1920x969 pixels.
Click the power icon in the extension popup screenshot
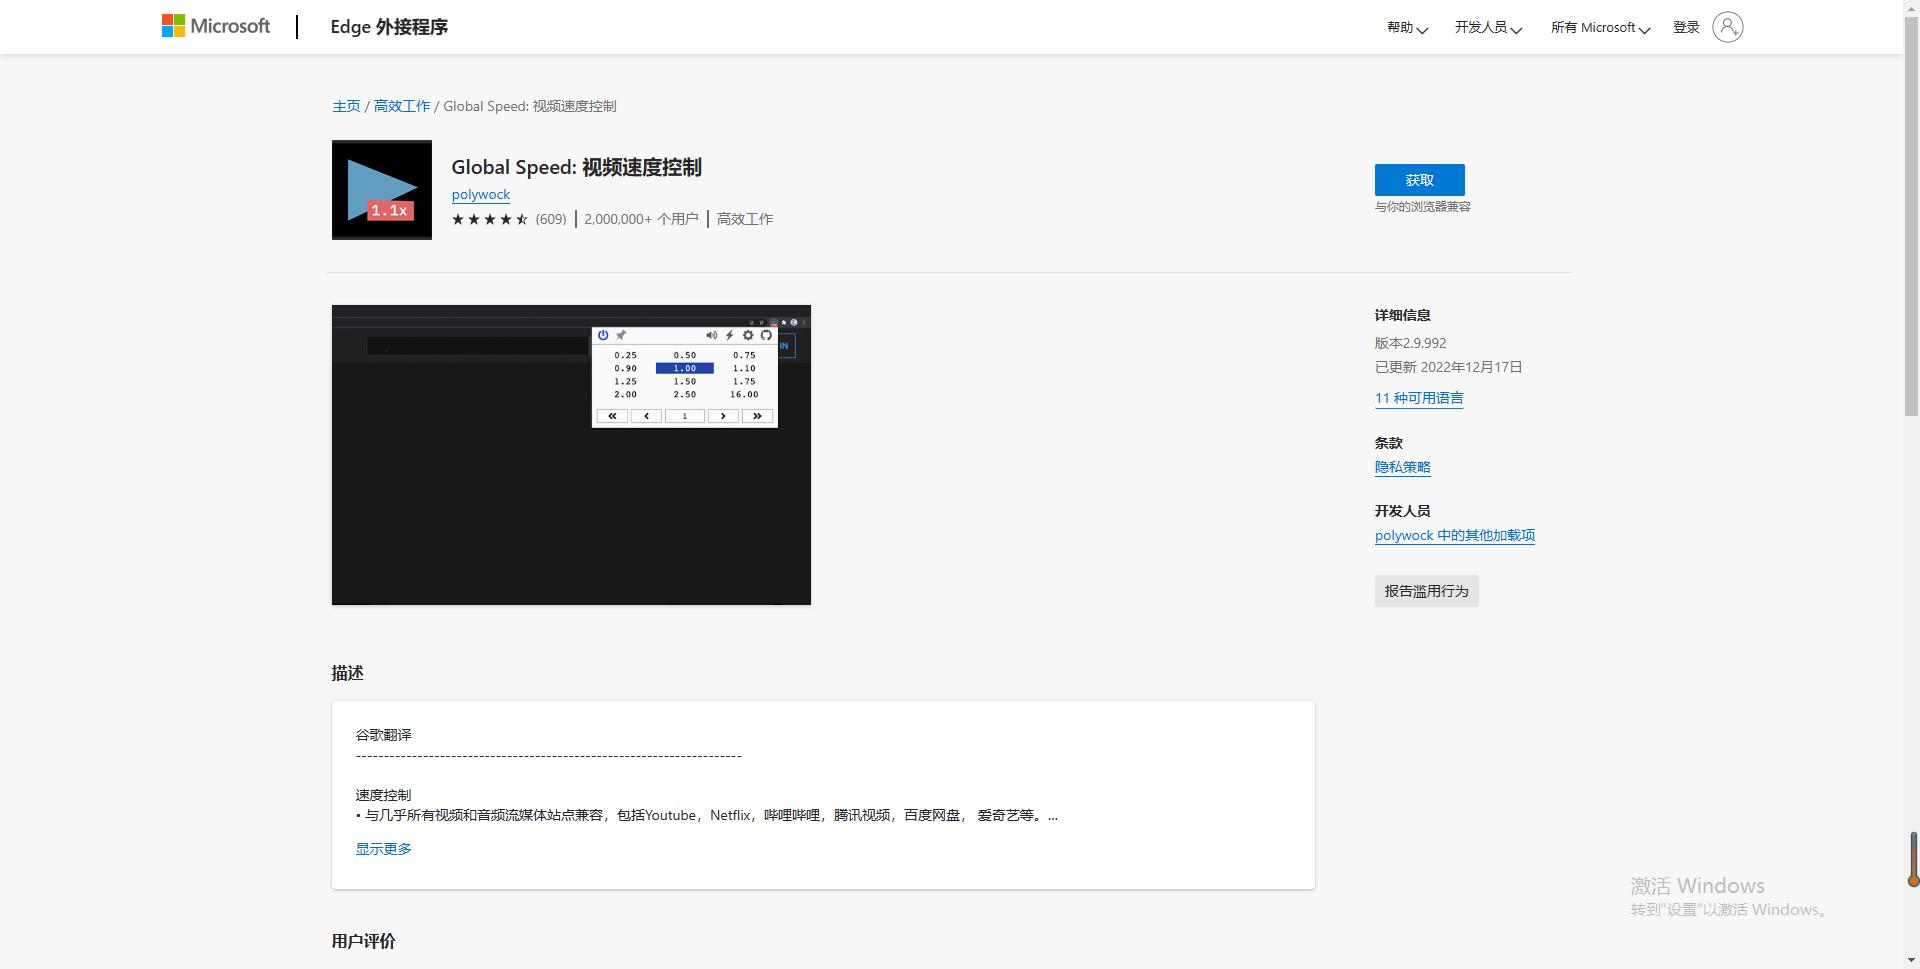point(603,335)
